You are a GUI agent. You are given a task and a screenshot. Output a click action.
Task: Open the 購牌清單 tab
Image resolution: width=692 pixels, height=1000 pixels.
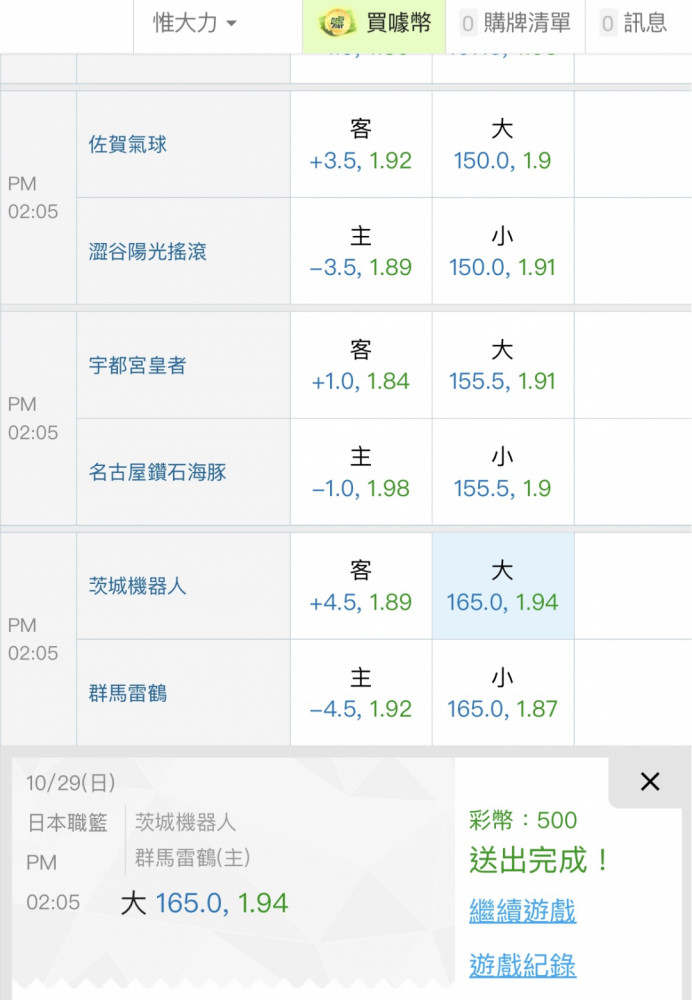[515, 24]
